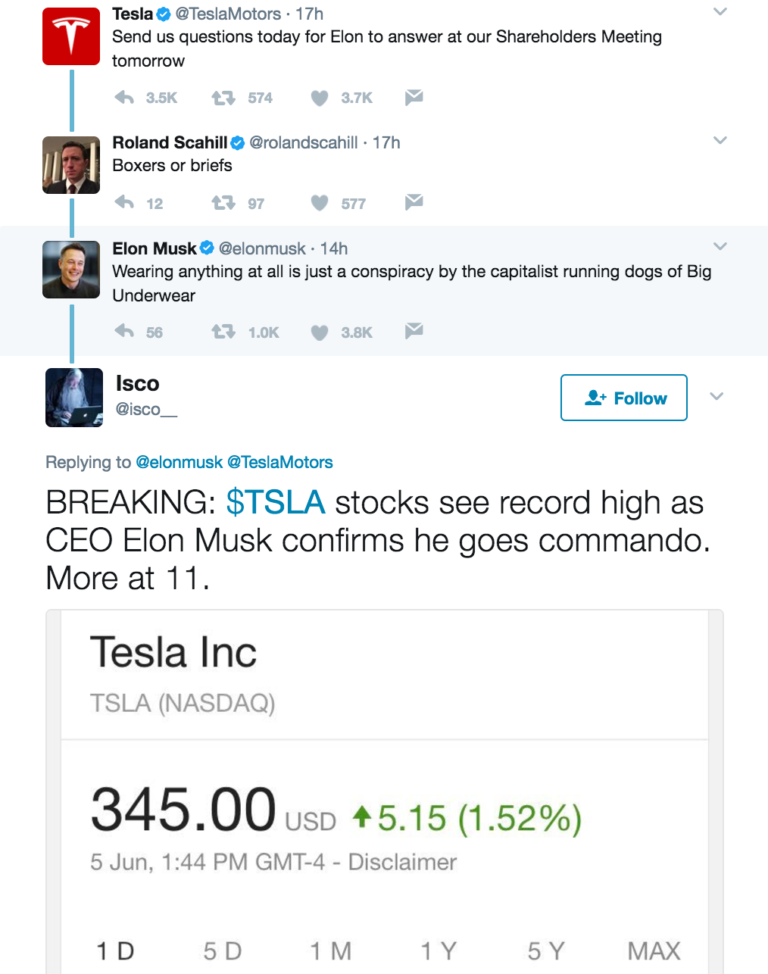
Task: Open the dropdown beside Isco's Follow button
Action: 716,397
